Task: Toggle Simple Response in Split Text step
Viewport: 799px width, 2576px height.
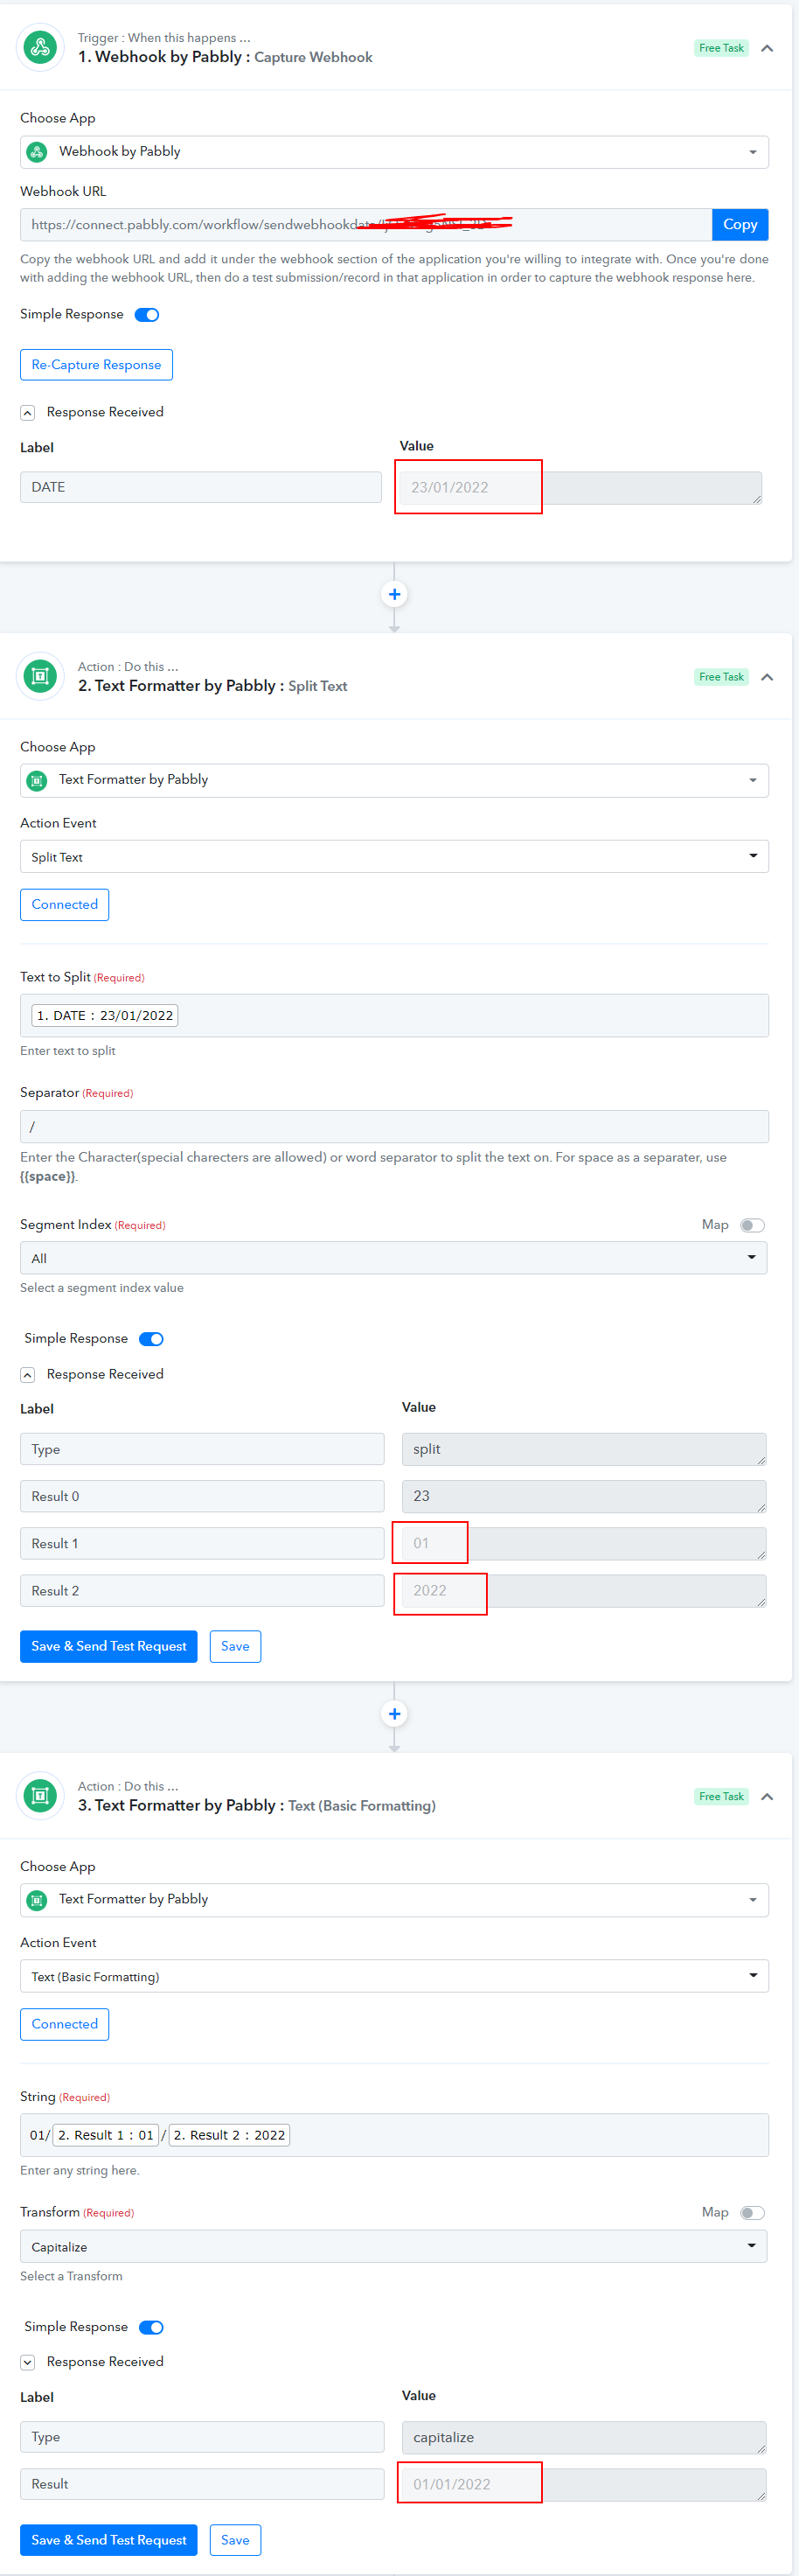Action: [151, 1339]
